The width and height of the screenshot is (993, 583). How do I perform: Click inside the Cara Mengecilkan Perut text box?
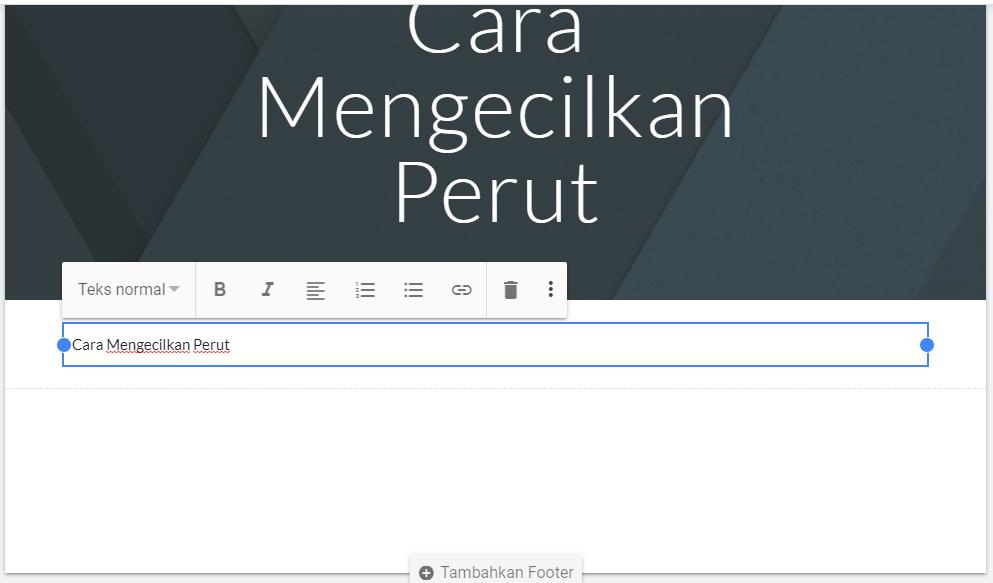495,344
